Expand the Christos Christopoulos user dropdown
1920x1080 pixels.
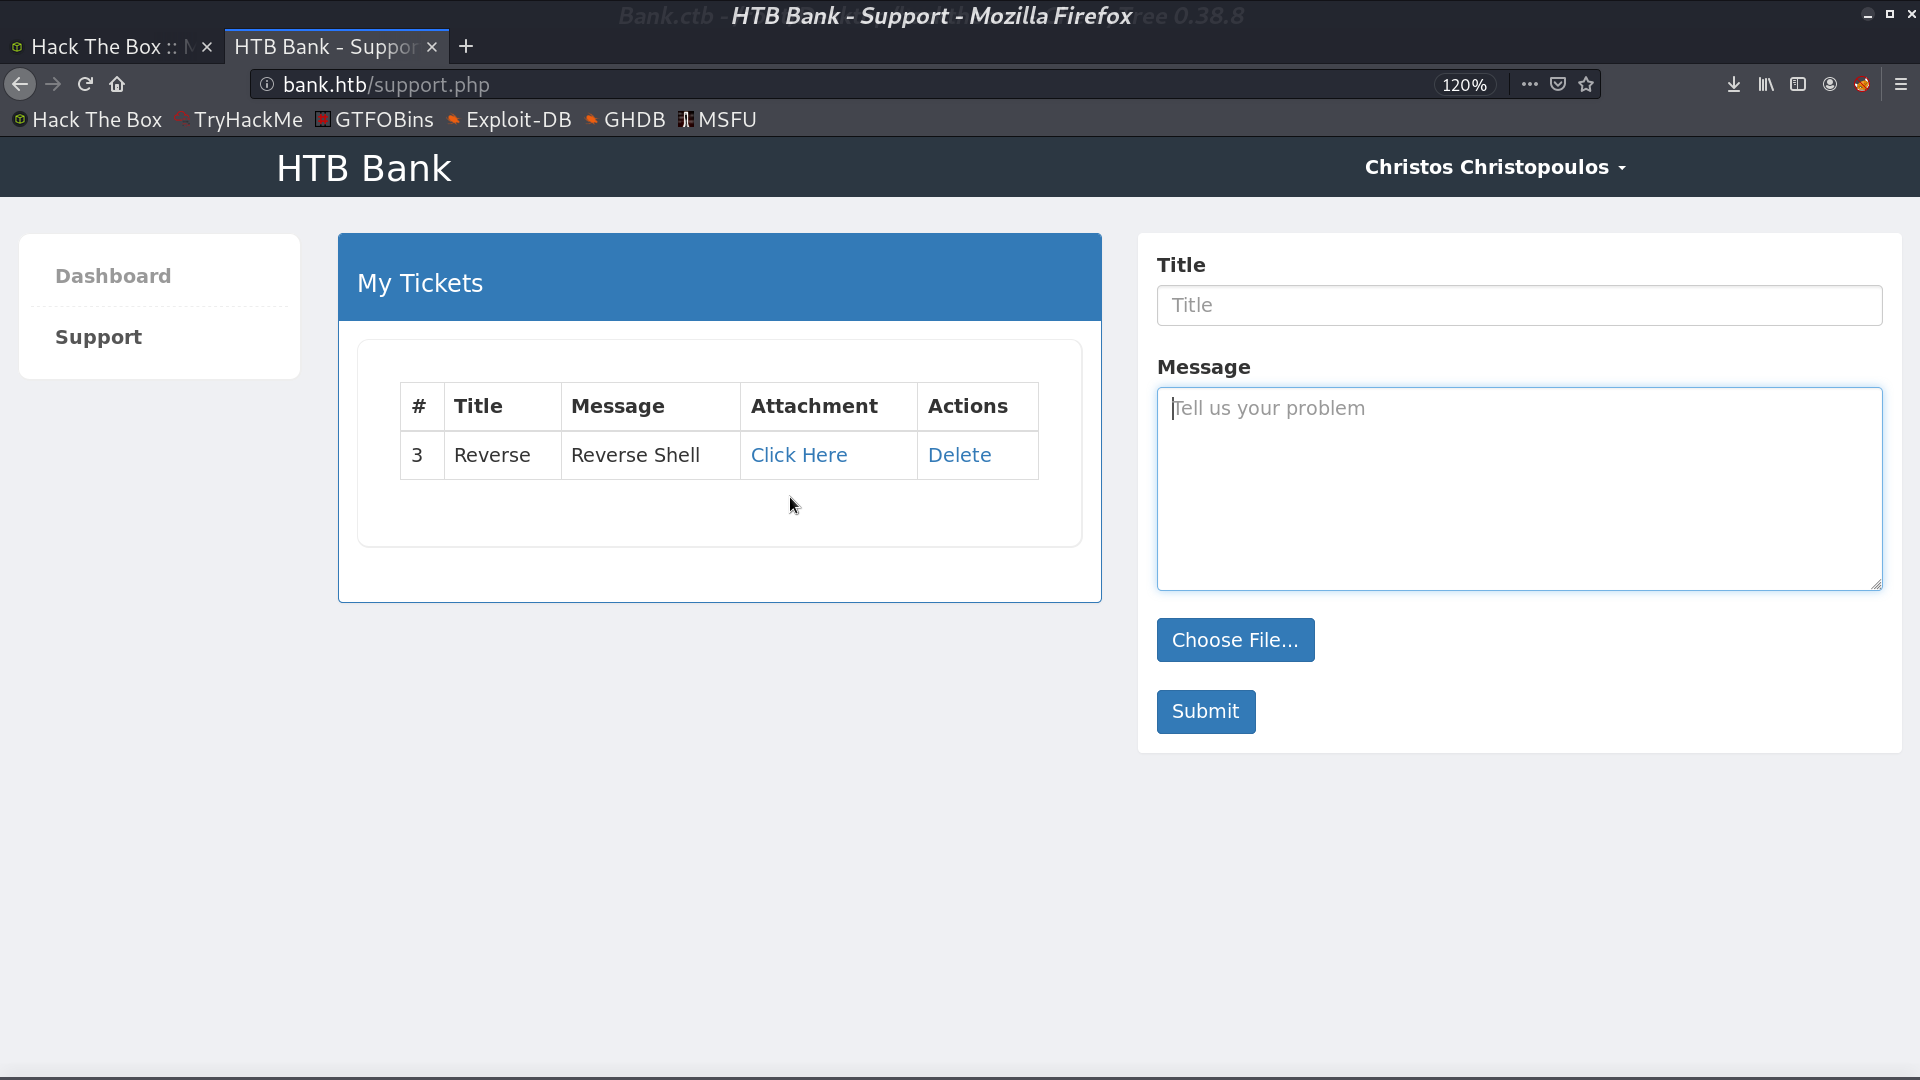coord(1495,167)
